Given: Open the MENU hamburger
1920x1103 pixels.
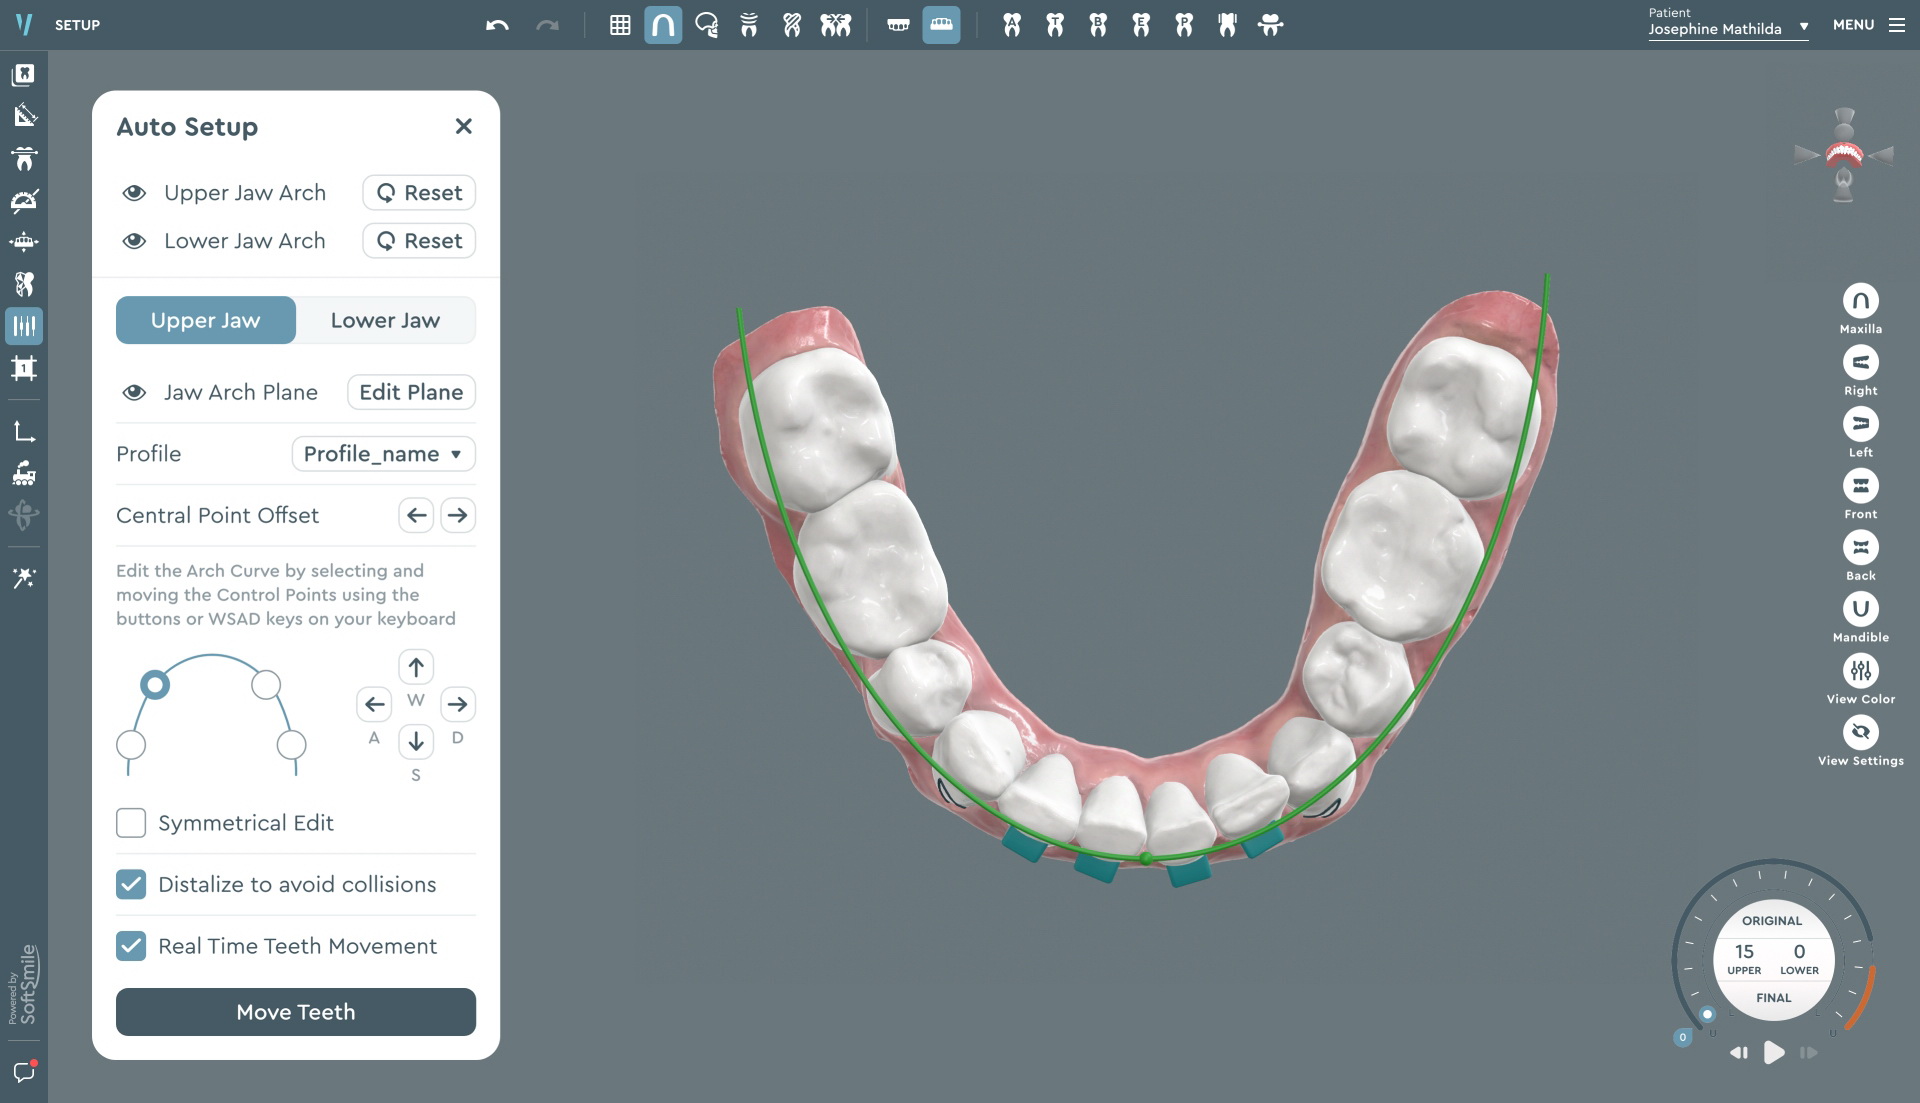Looking at the screenshot, I should tap(1896, 25).
